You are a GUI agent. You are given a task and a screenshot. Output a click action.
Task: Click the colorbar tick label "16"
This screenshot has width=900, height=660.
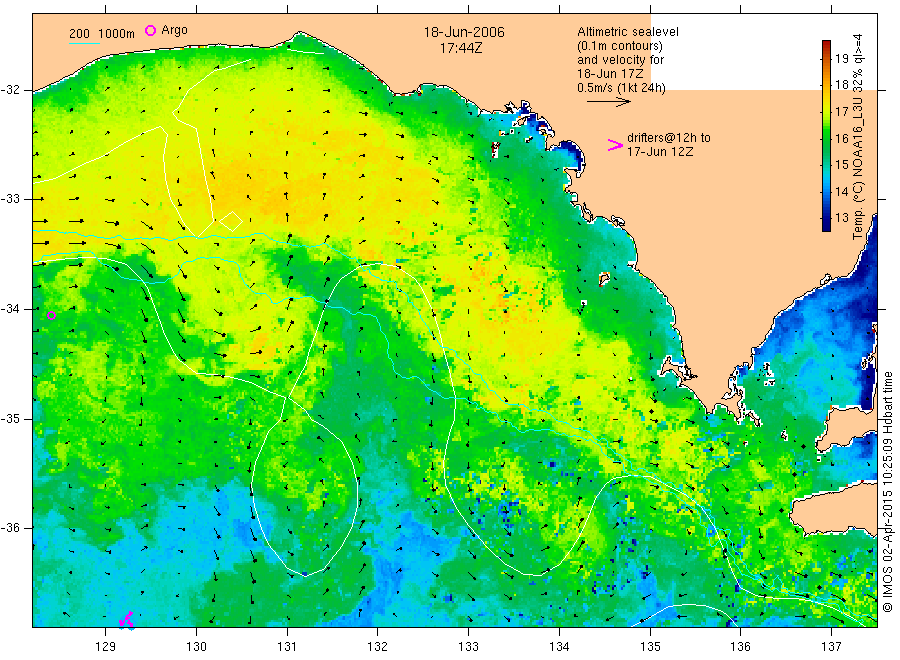tap(841, 138)
